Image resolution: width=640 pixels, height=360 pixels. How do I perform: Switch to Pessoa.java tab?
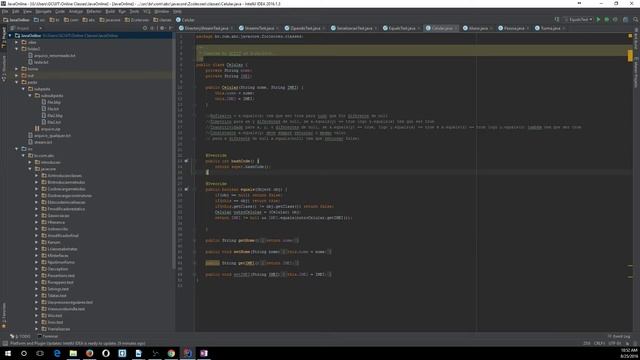click(513, 28)
